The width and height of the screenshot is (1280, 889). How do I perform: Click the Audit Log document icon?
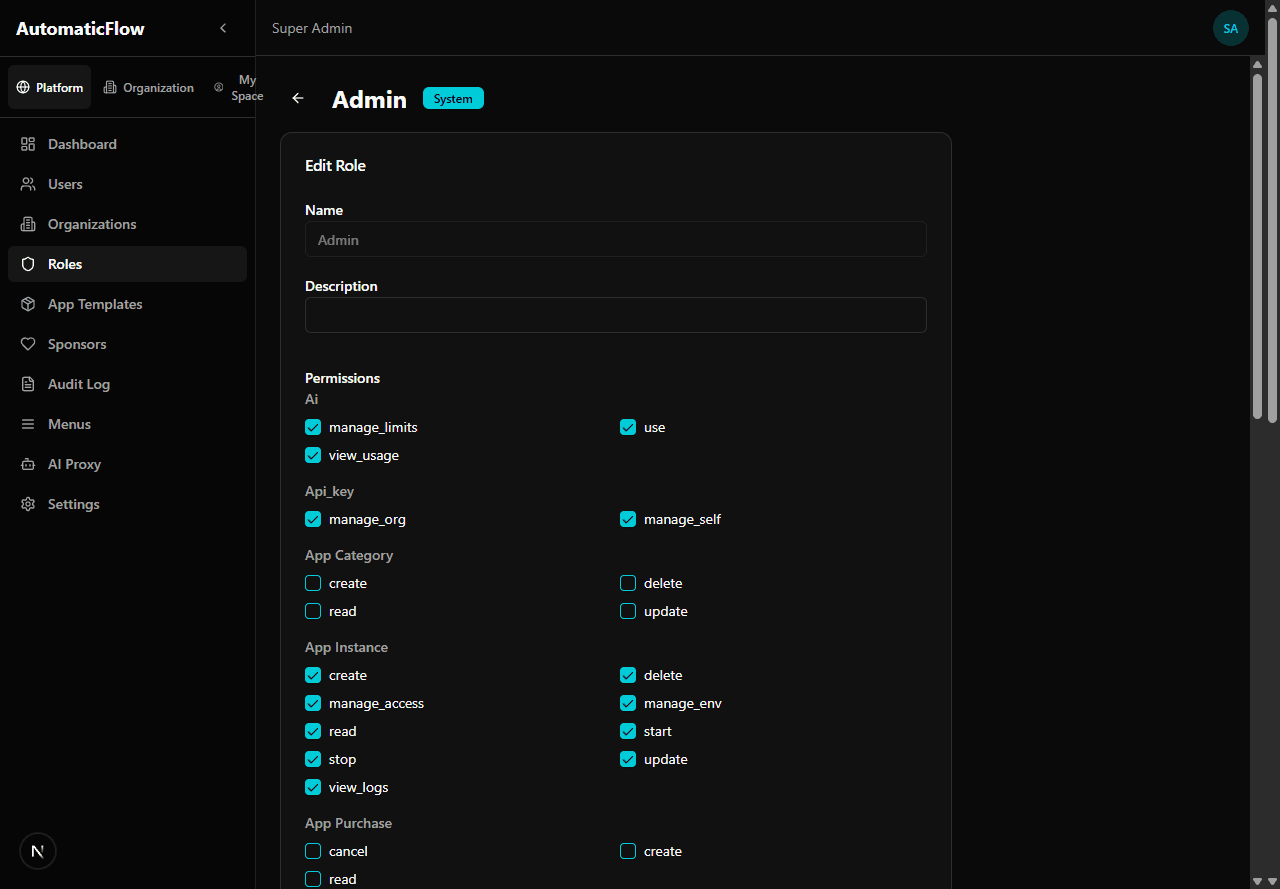(x=28, y=384)
